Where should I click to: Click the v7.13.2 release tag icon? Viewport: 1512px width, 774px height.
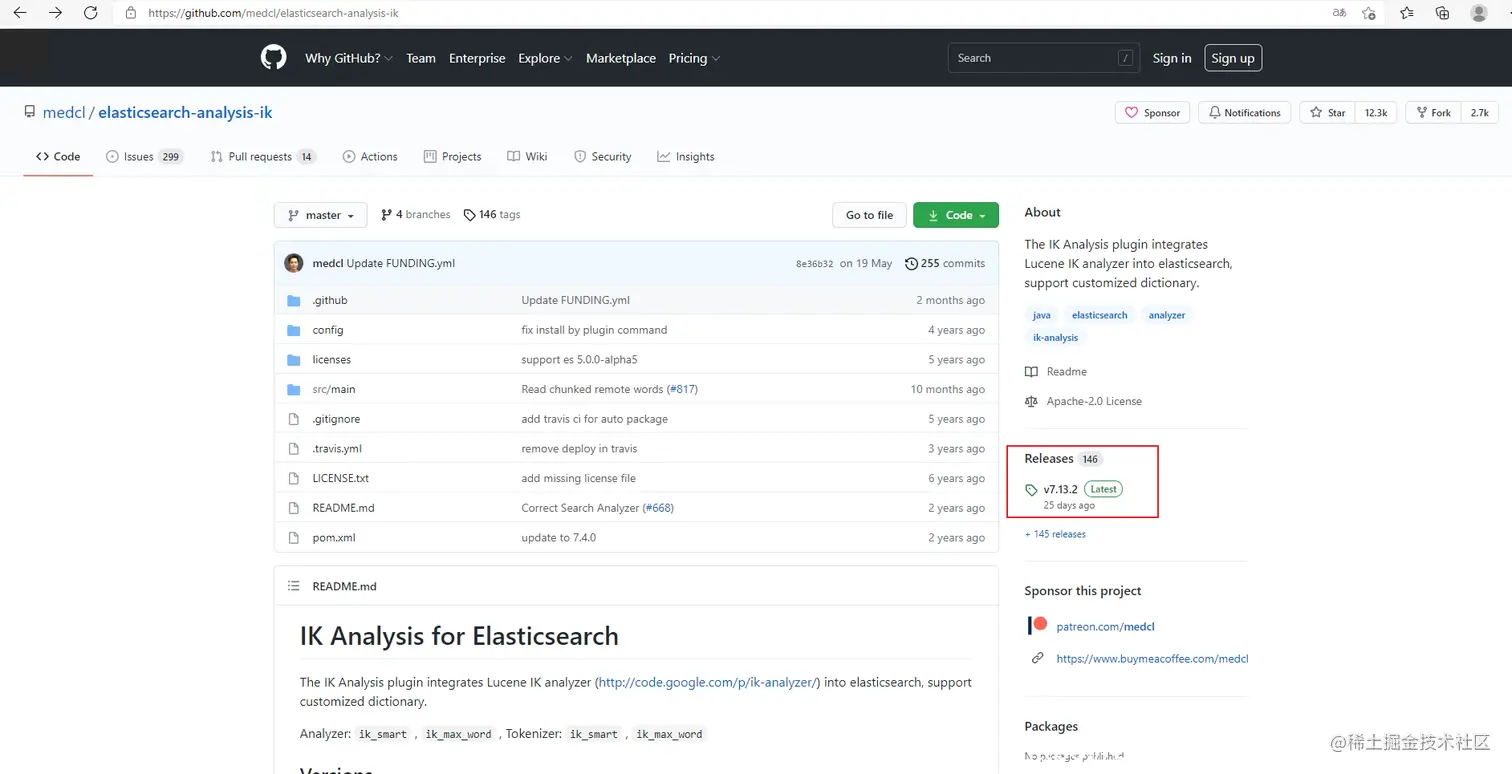coord(1031,490)
